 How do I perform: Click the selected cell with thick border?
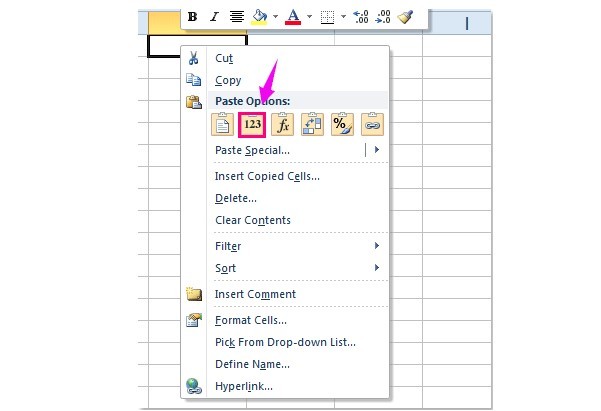coord(164,46)
